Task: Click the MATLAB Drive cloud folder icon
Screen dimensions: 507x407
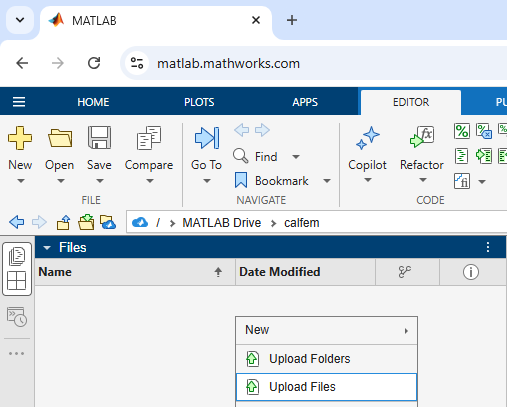Action: click(x=108, y=222)
